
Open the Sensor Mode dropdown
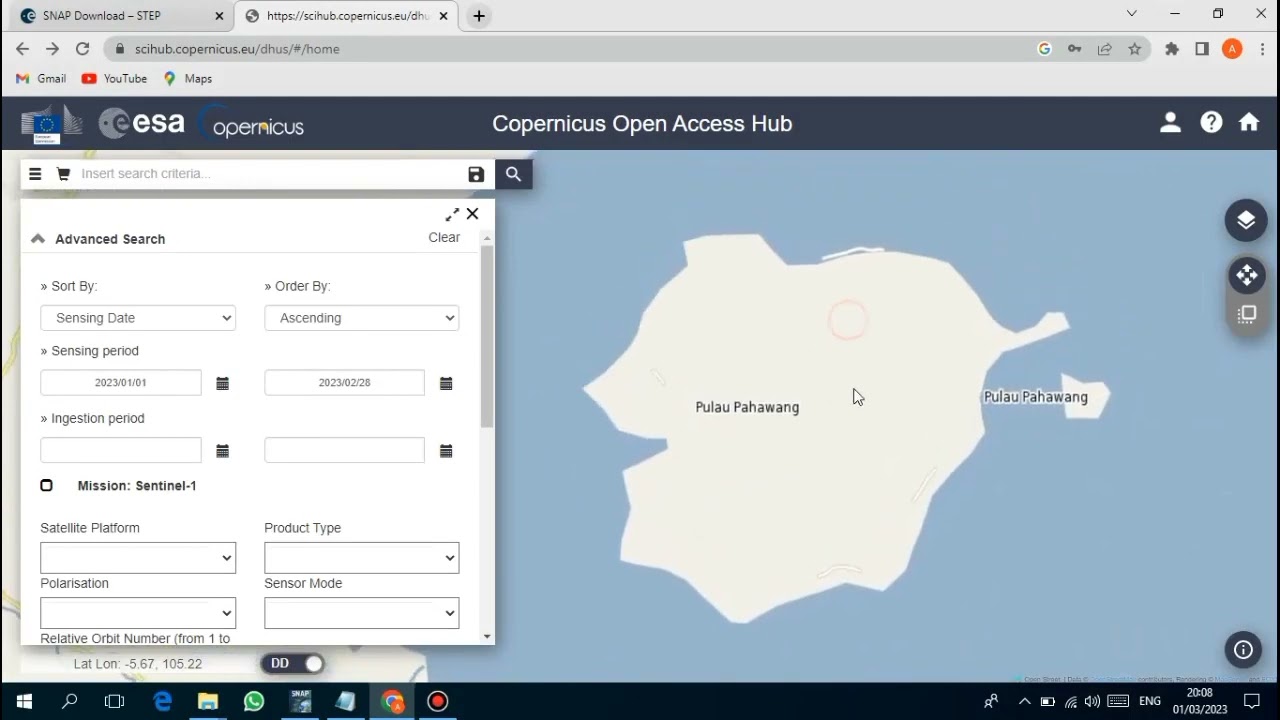[362, 613]
